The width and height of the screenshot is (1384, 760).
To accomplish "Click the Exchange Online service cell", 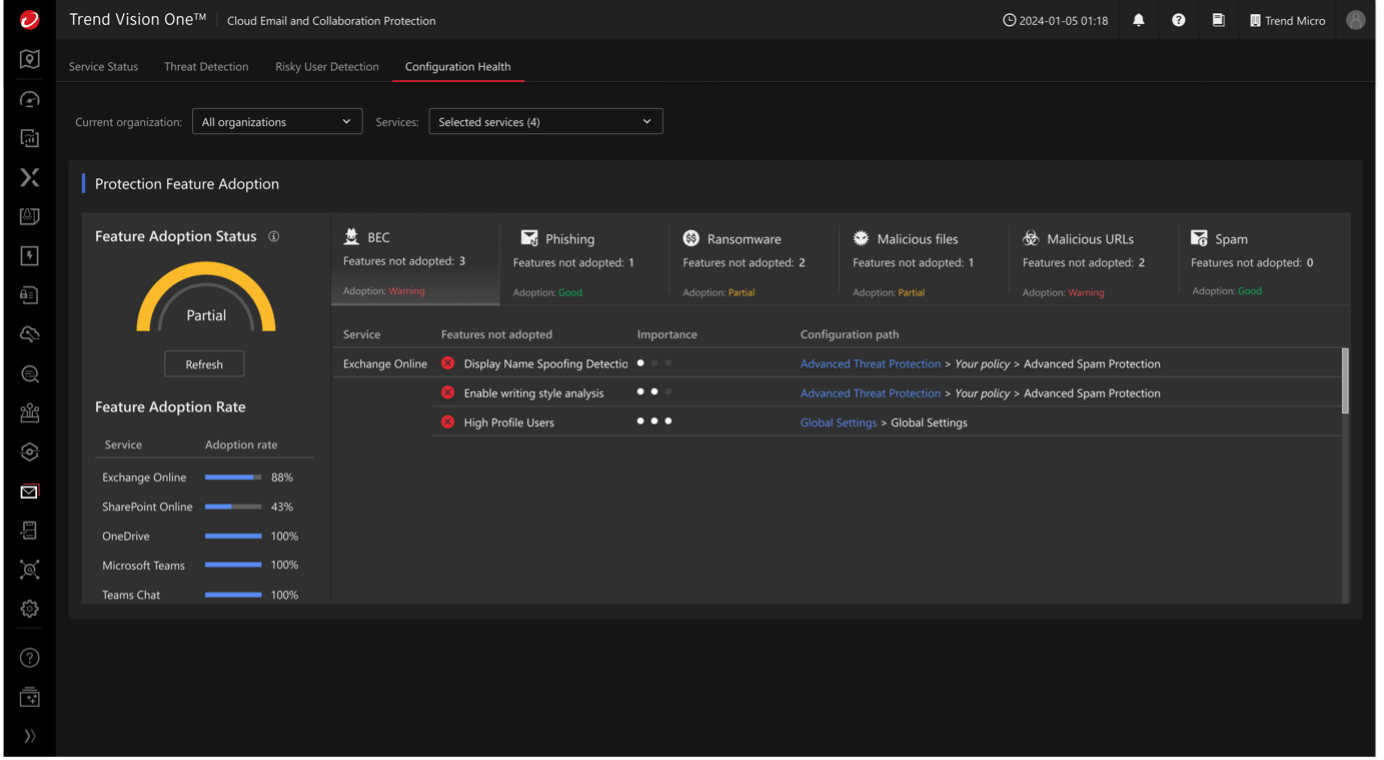I will tap(385, 364).
